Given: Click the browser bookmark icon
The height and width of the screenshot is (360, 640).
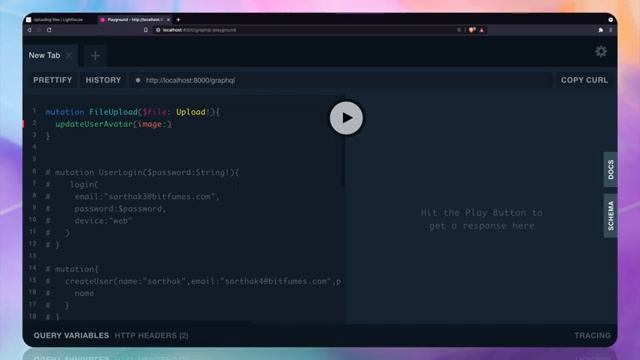Looking at the screenshot, I should [146, 30].
